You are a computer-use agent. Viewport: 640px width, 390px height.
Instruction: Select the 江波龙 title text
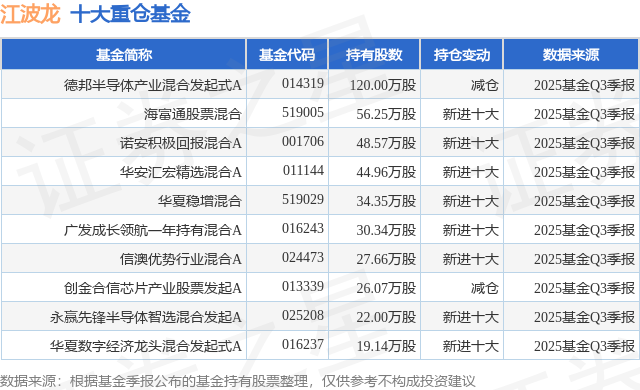[x=30, y=14]
